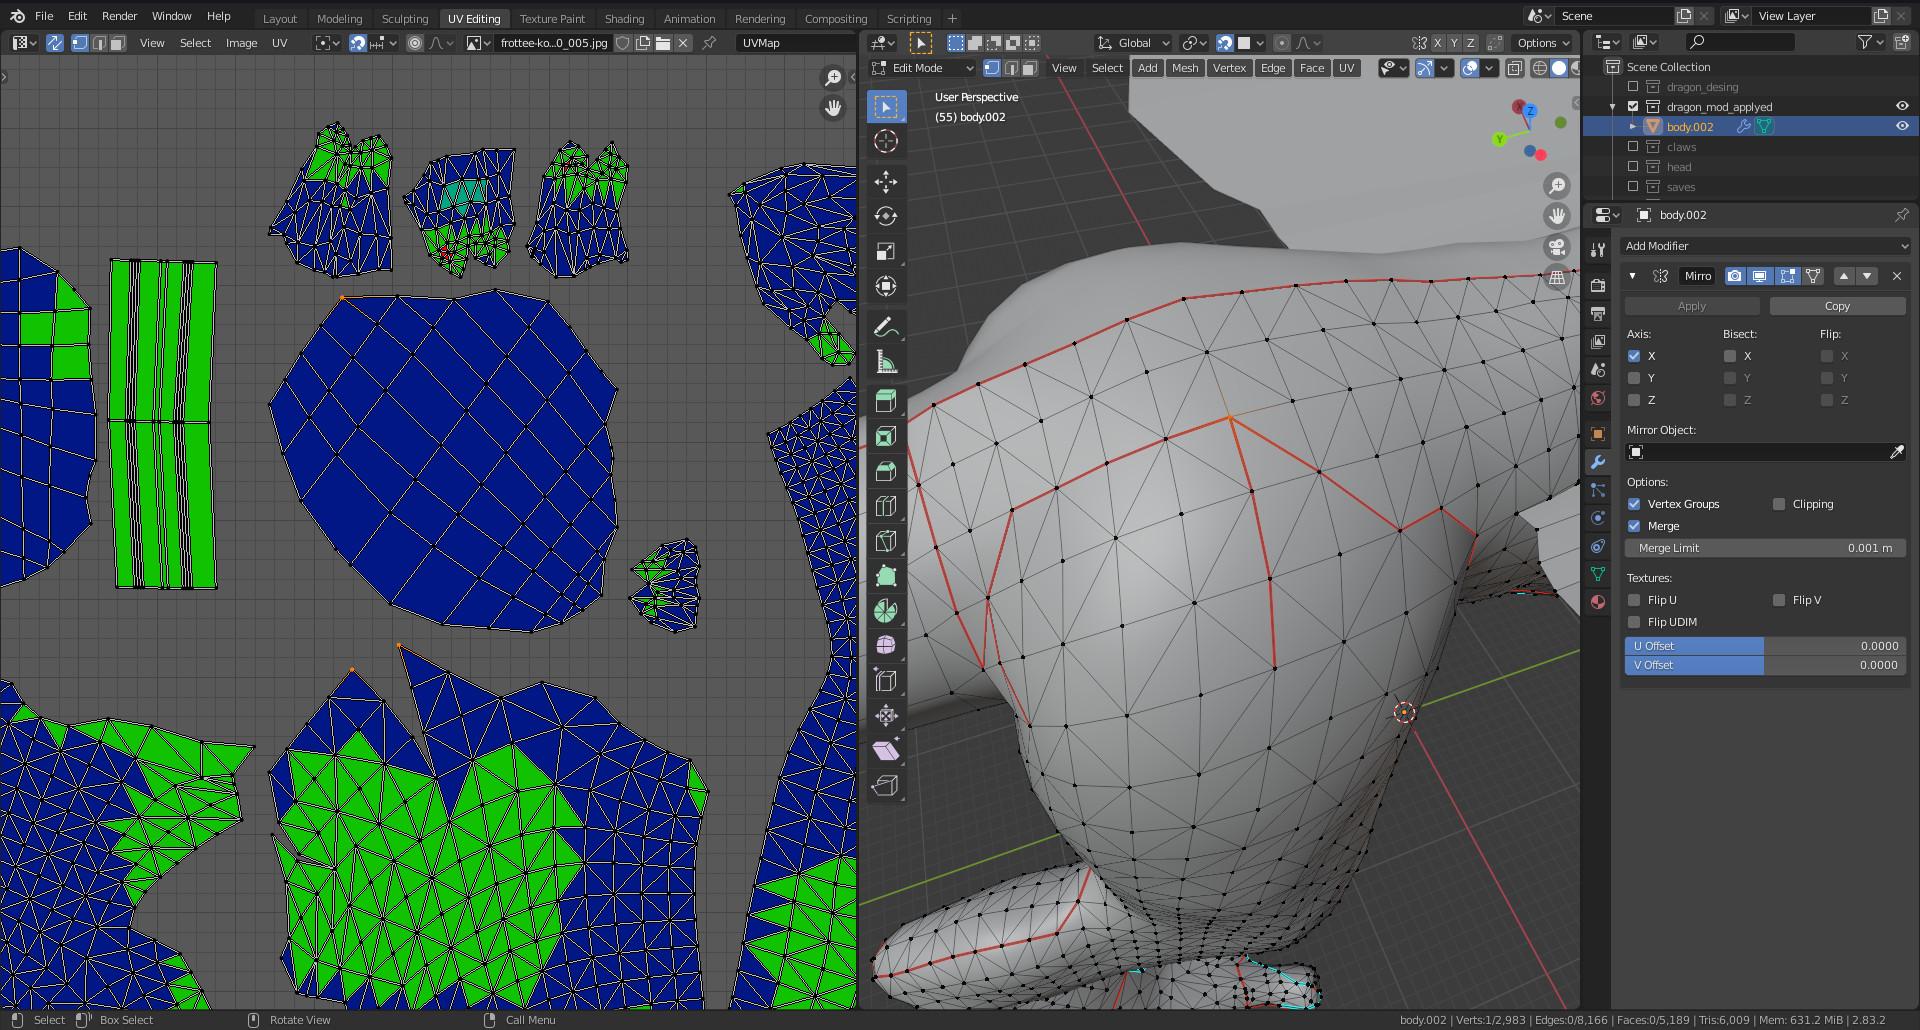This screenshot has width=1920, height=1030.
Task: Check the Y axis in the Mirror modifier
Action: pyautogui.click(x=1635, y=378)
